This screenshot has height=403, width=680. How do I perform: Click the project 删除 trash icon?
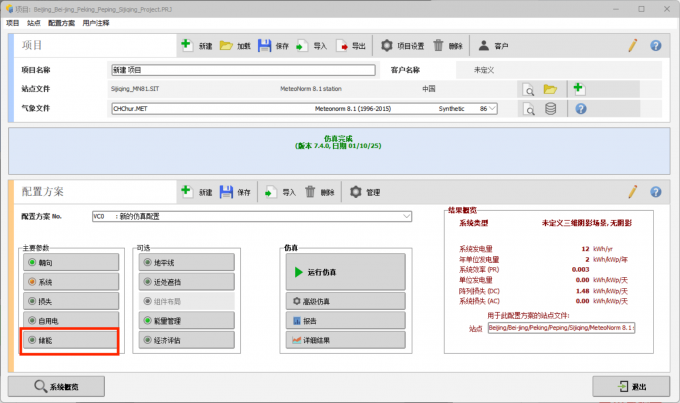438,45
